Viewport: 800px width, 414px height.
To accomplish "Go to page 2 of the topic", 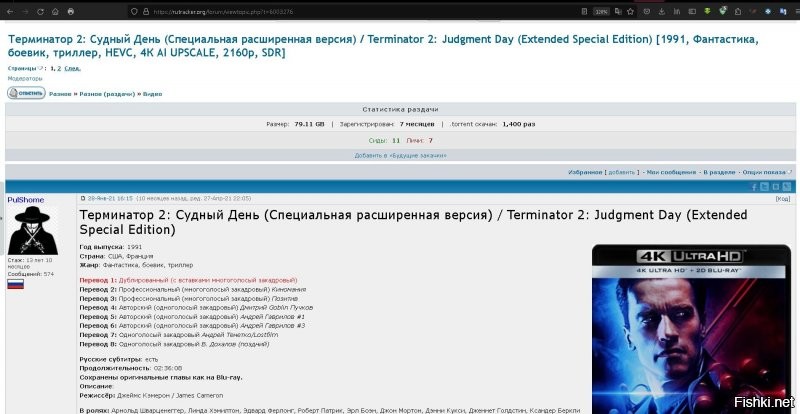I will pos(59,68).
